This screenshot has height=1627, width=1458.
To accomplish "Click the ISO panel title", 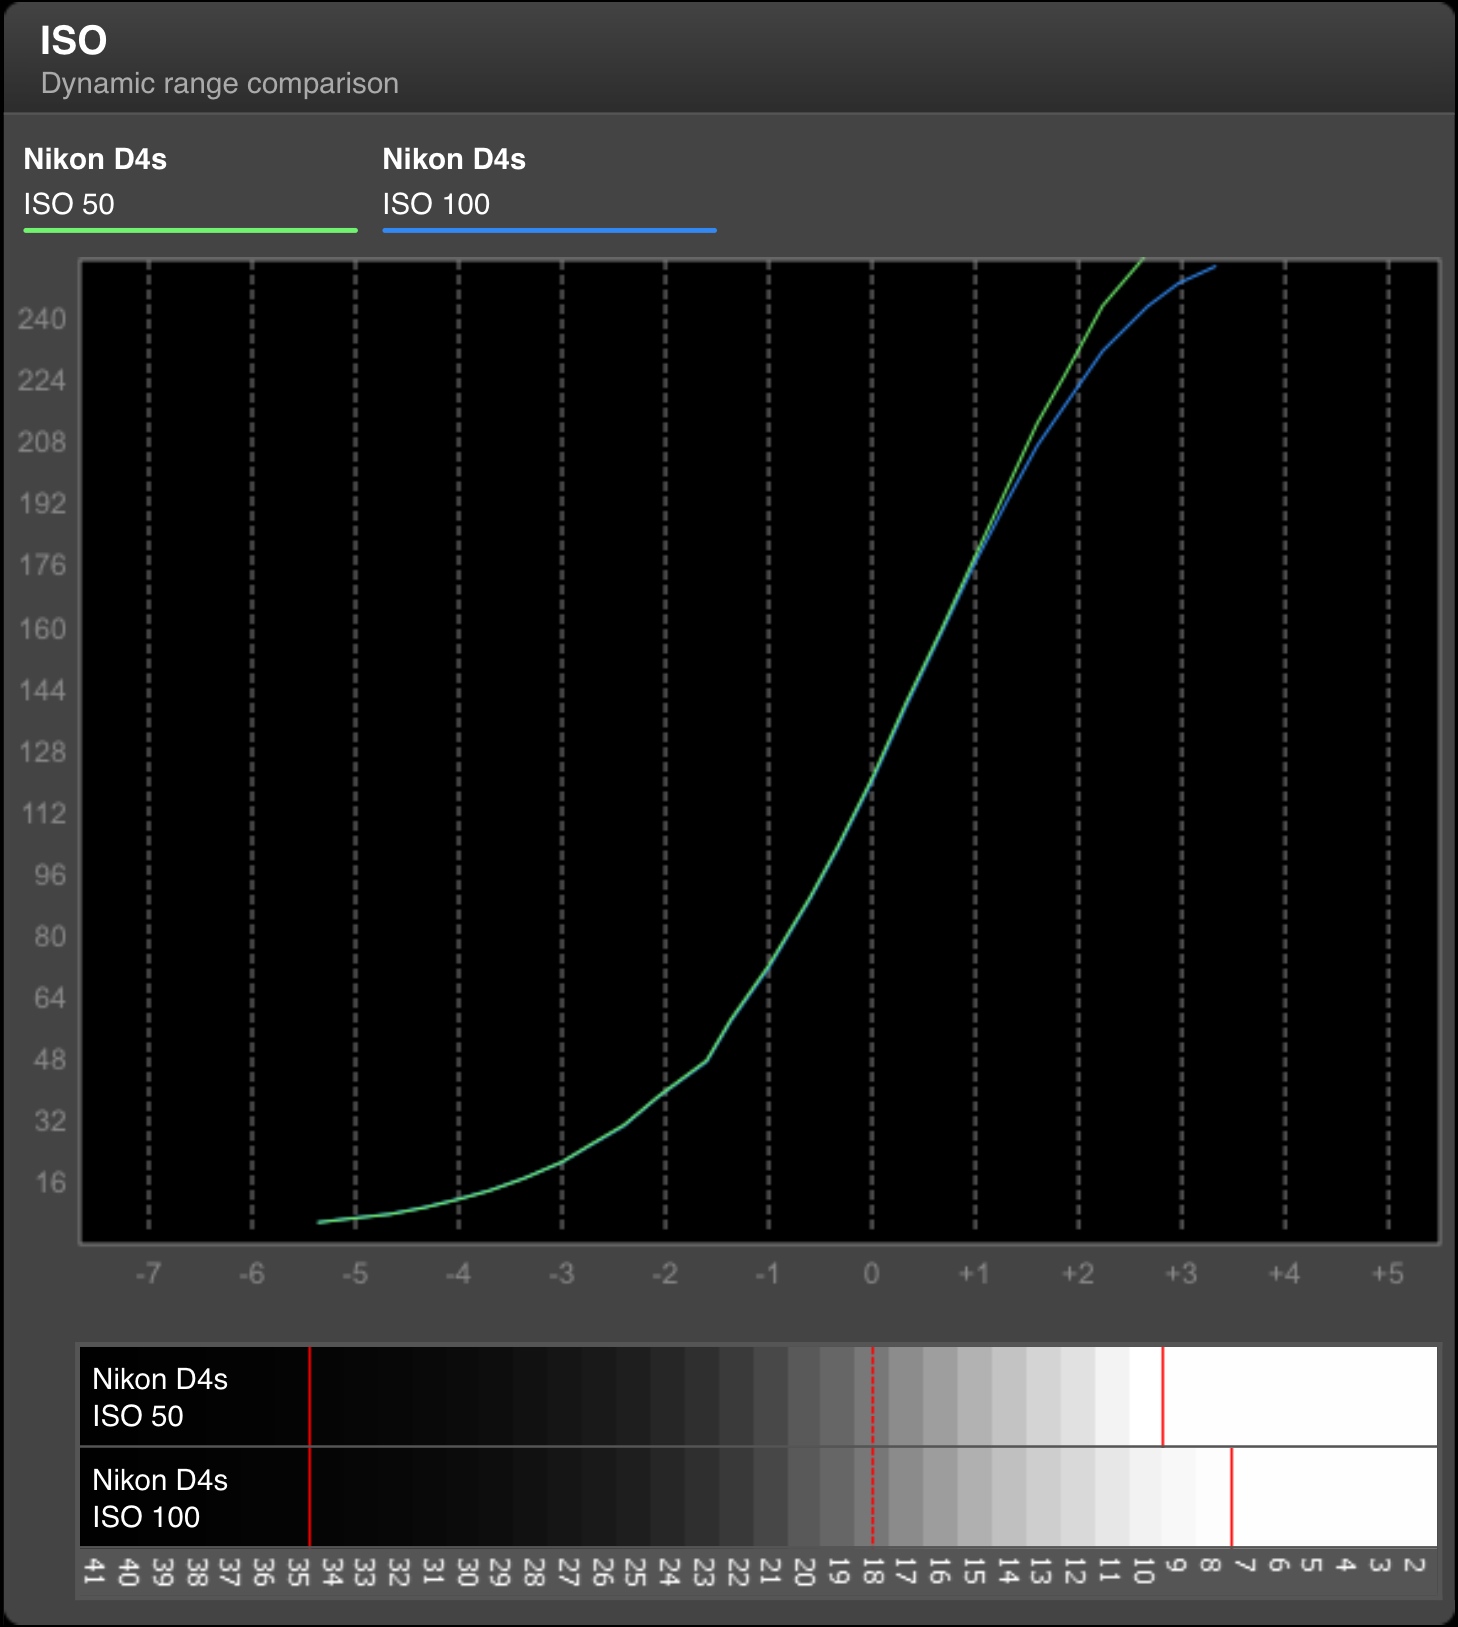I will [x=73, y=41].
